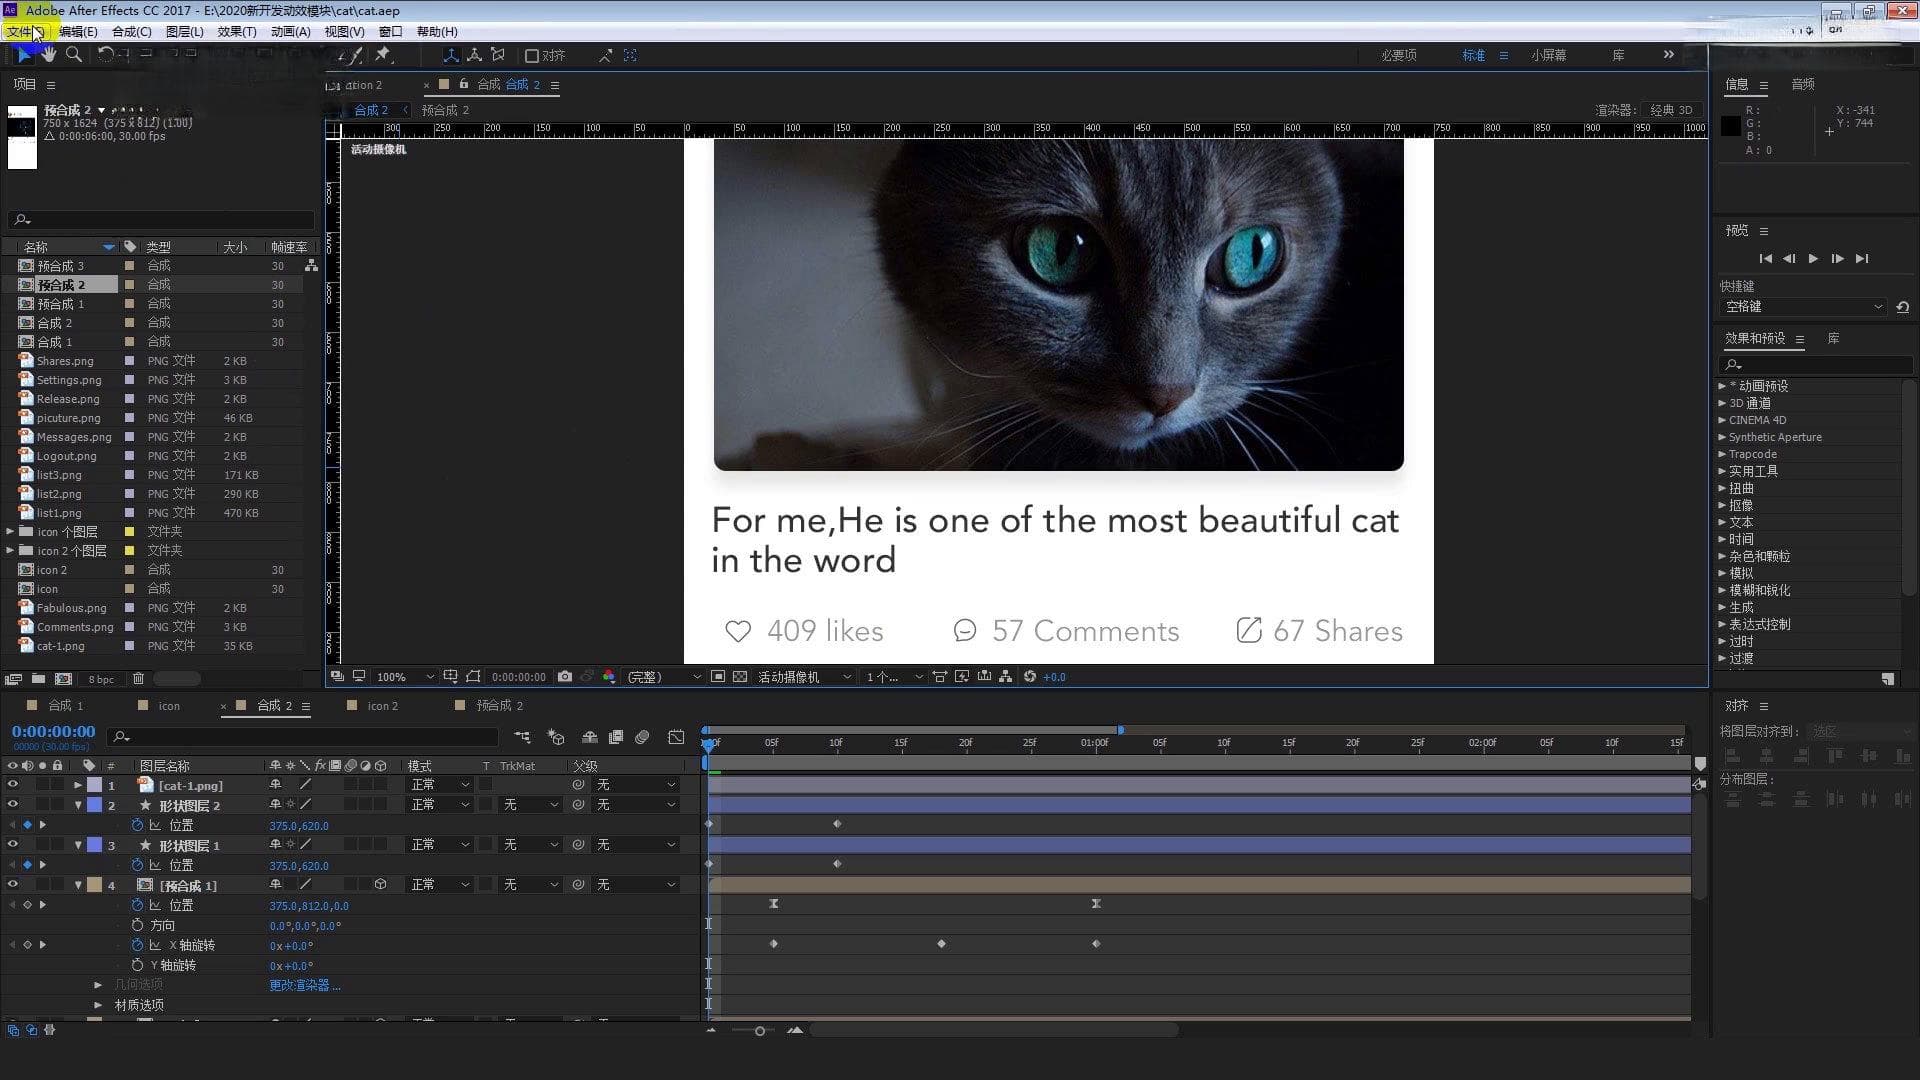Viewport: 1920px width, 1080px height.
Task: Open the resolution (完整) dropdown
Action: pyautogui.click(x=663, y=677)
